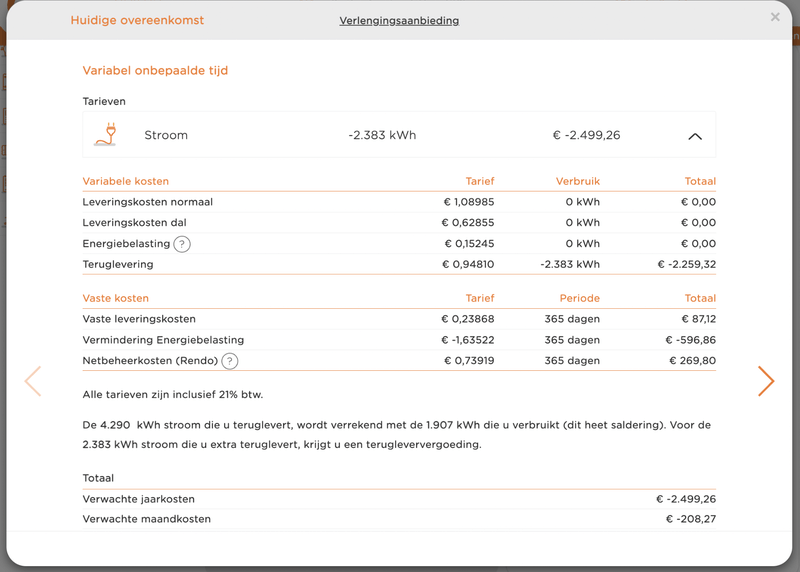Click the Stroom € -2.499,26 amount
This screenshot has height=572, width=800.
point(587,135)
